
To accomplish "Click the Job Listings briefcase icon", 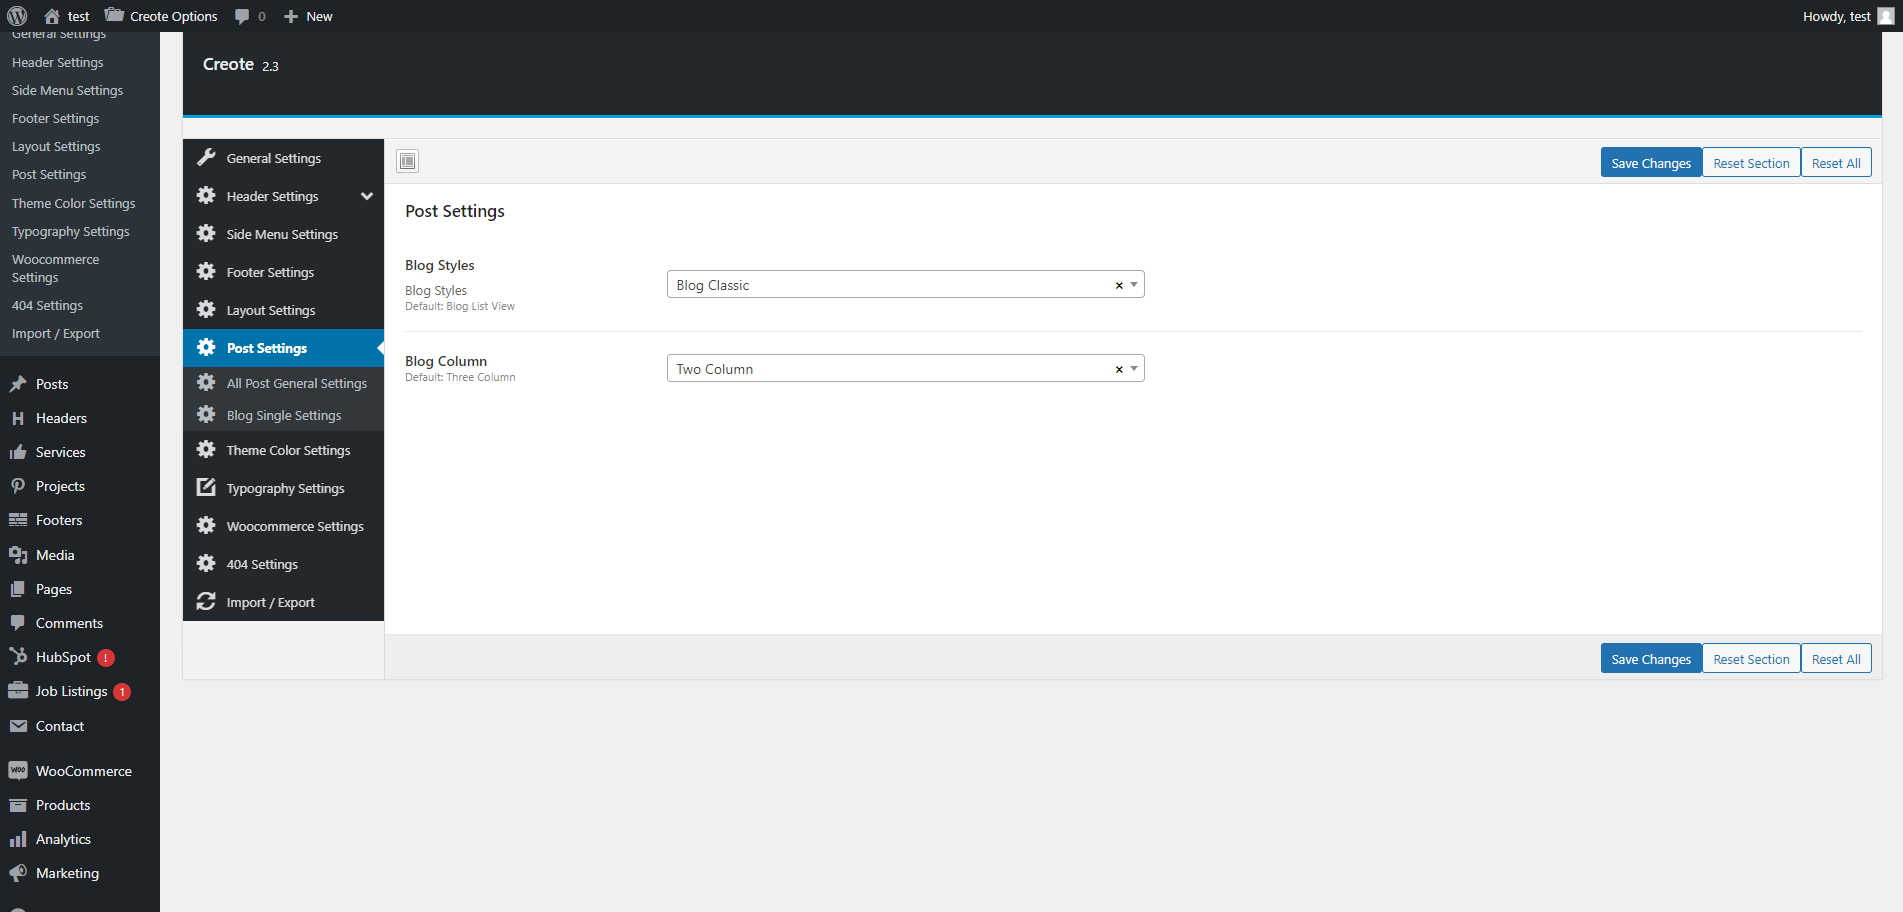I will [18, 691].
